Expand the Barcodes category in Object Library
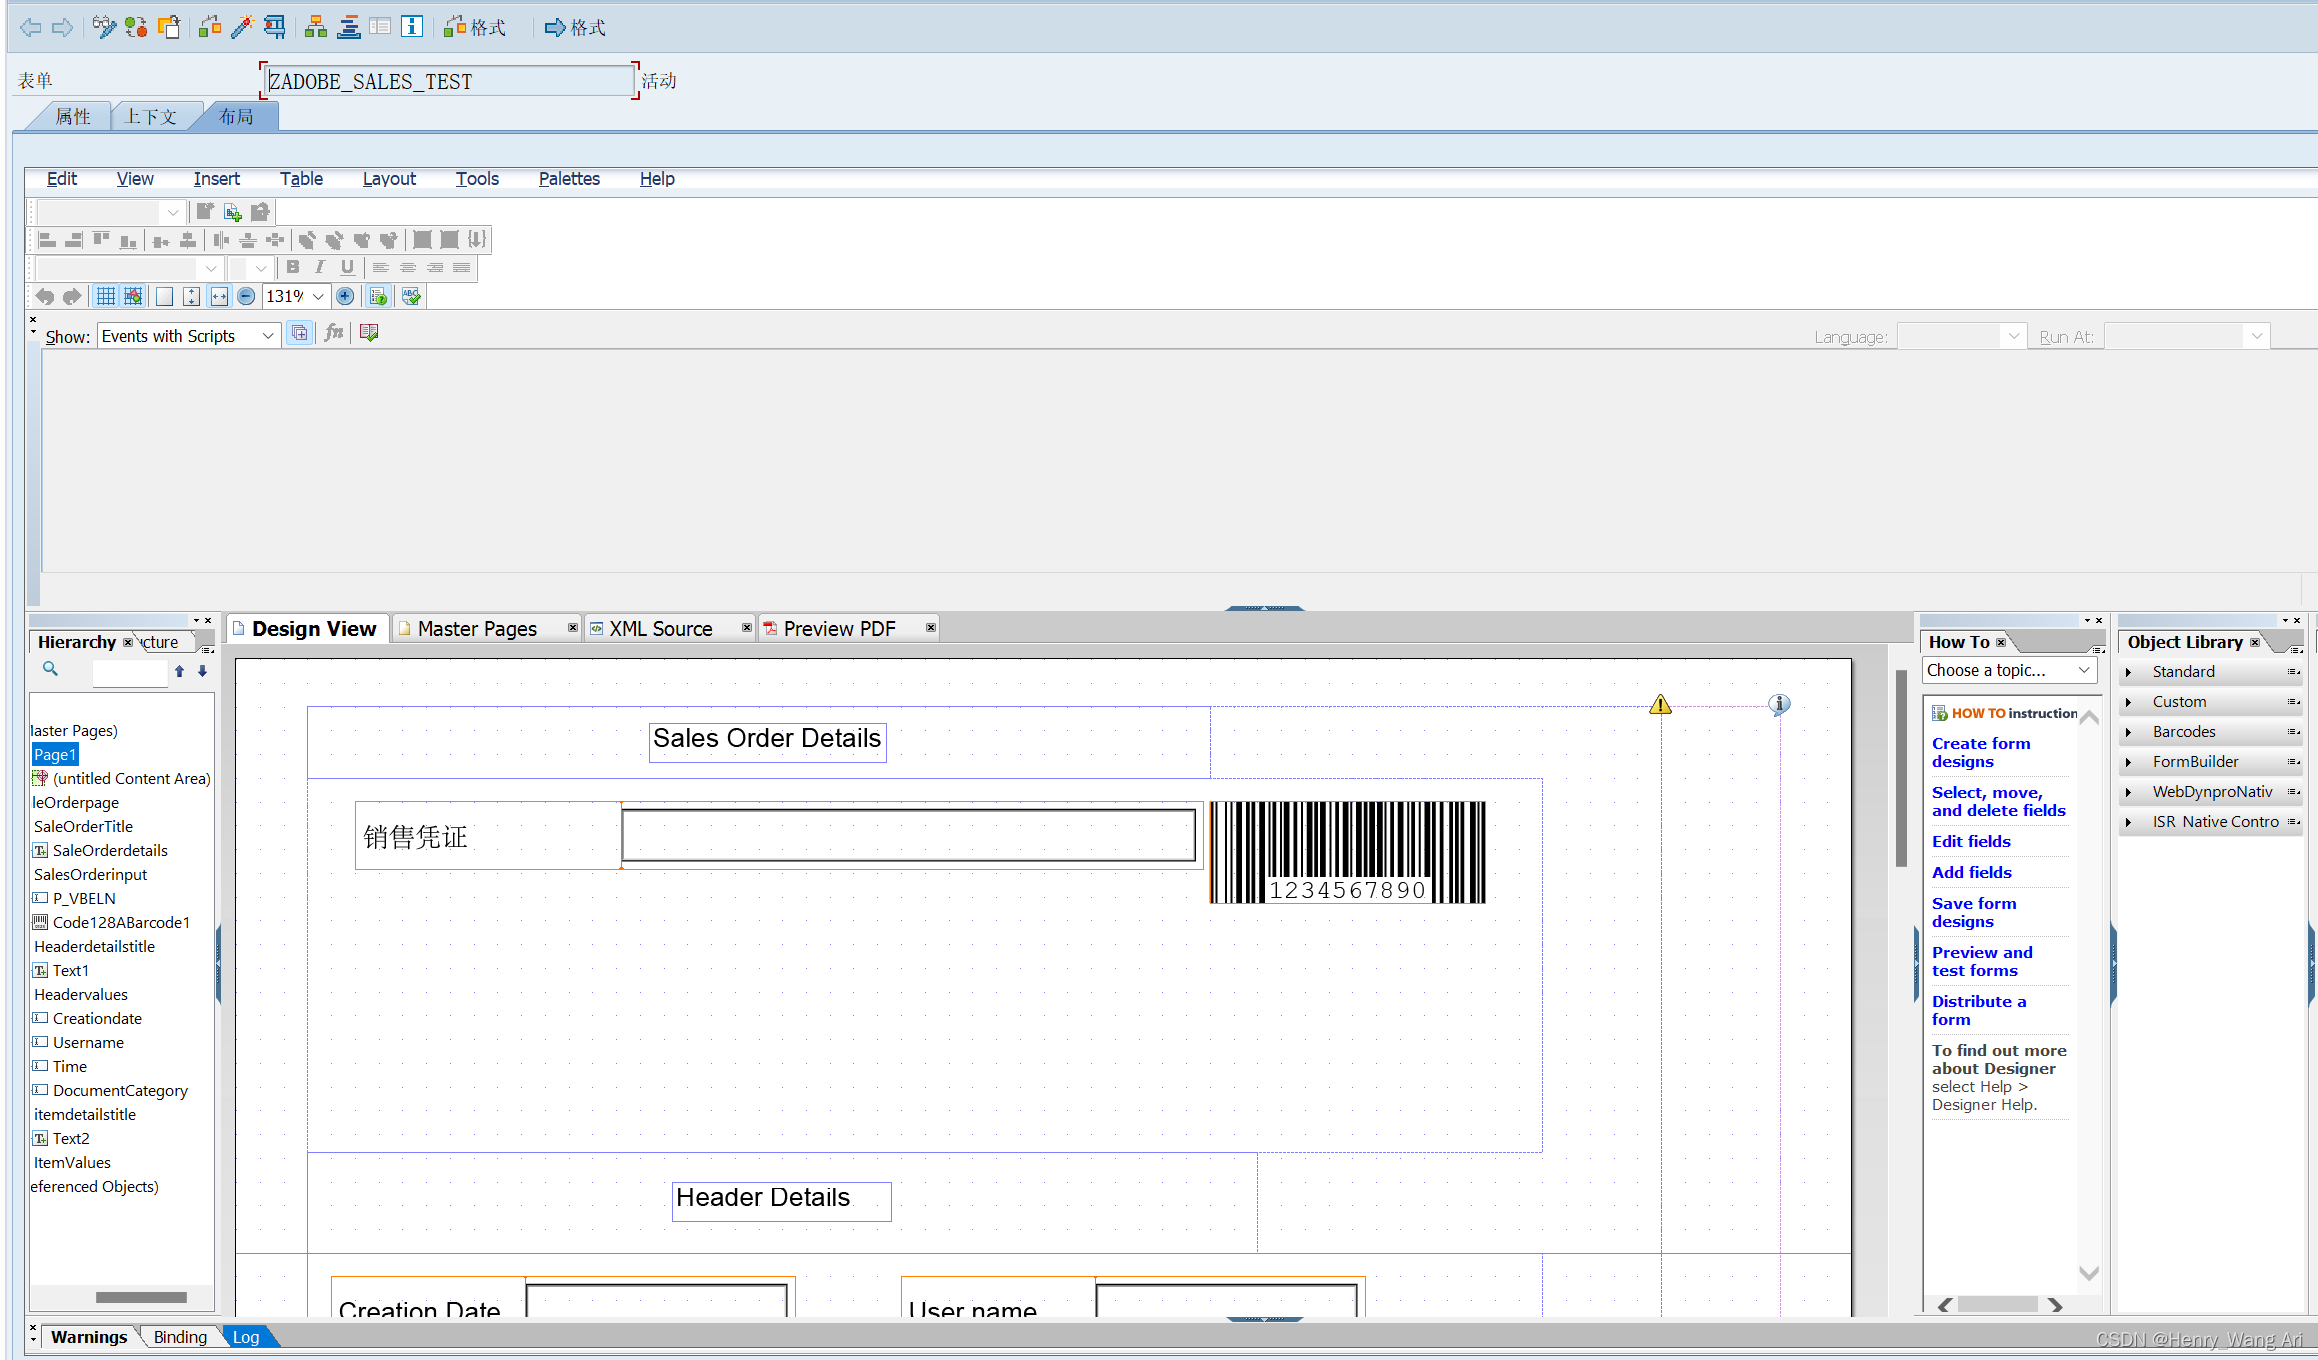This screenshot has width=2318, height=1360. pos(2129,731)
